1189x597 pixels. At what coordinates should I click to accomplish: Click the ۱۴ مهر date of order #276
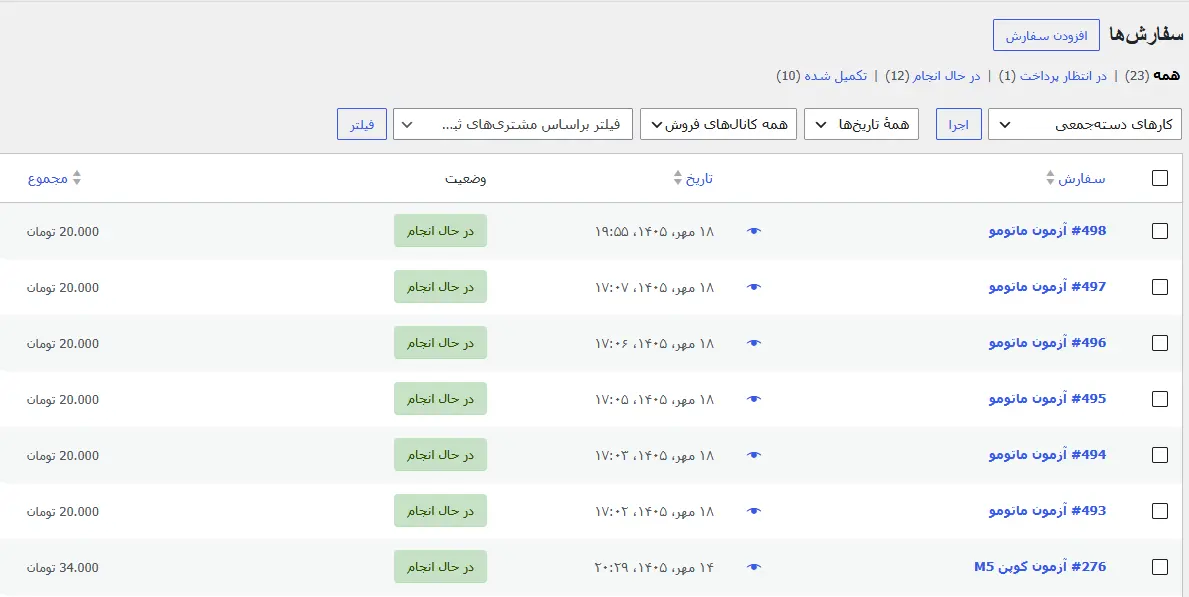pyautogui.click(x=654, y=567)
